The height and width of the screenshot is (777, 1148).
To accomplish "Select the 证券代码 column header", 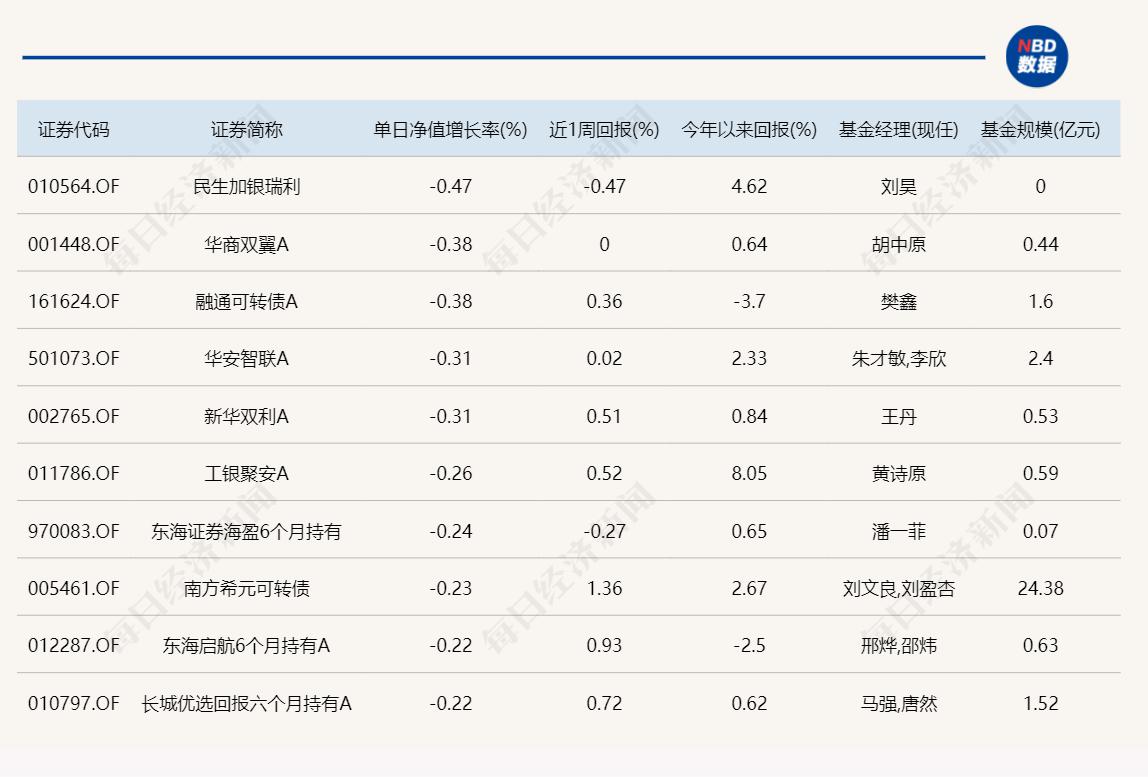I will [73, 130].
